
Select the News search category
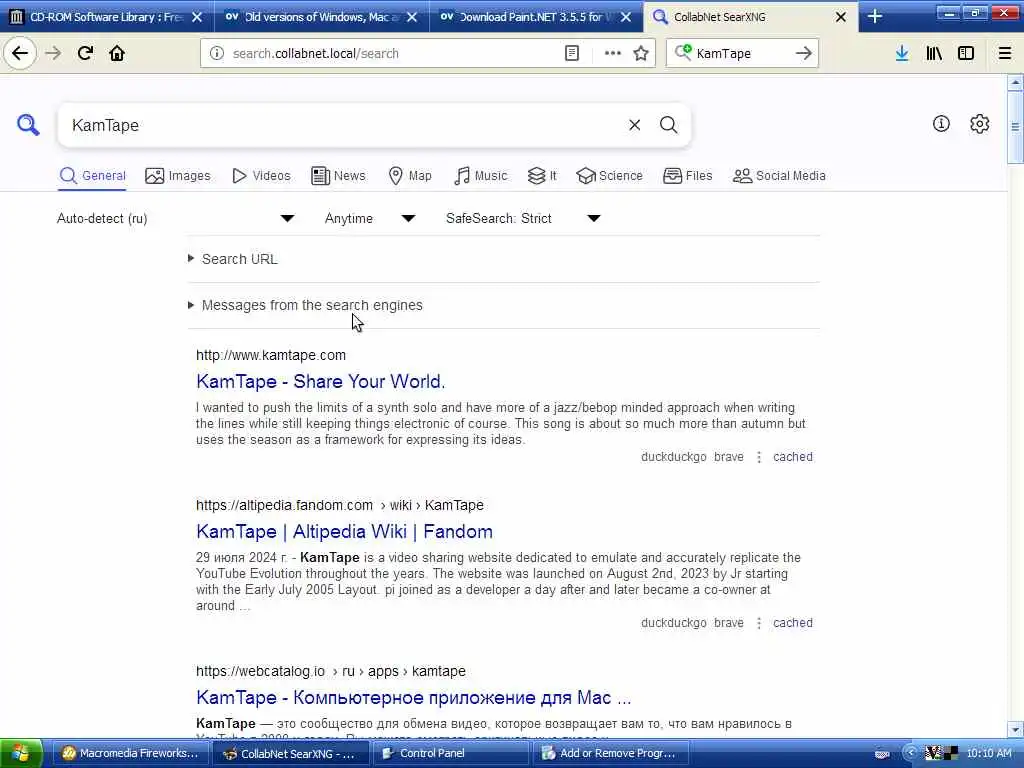click(x=338, y=176)
